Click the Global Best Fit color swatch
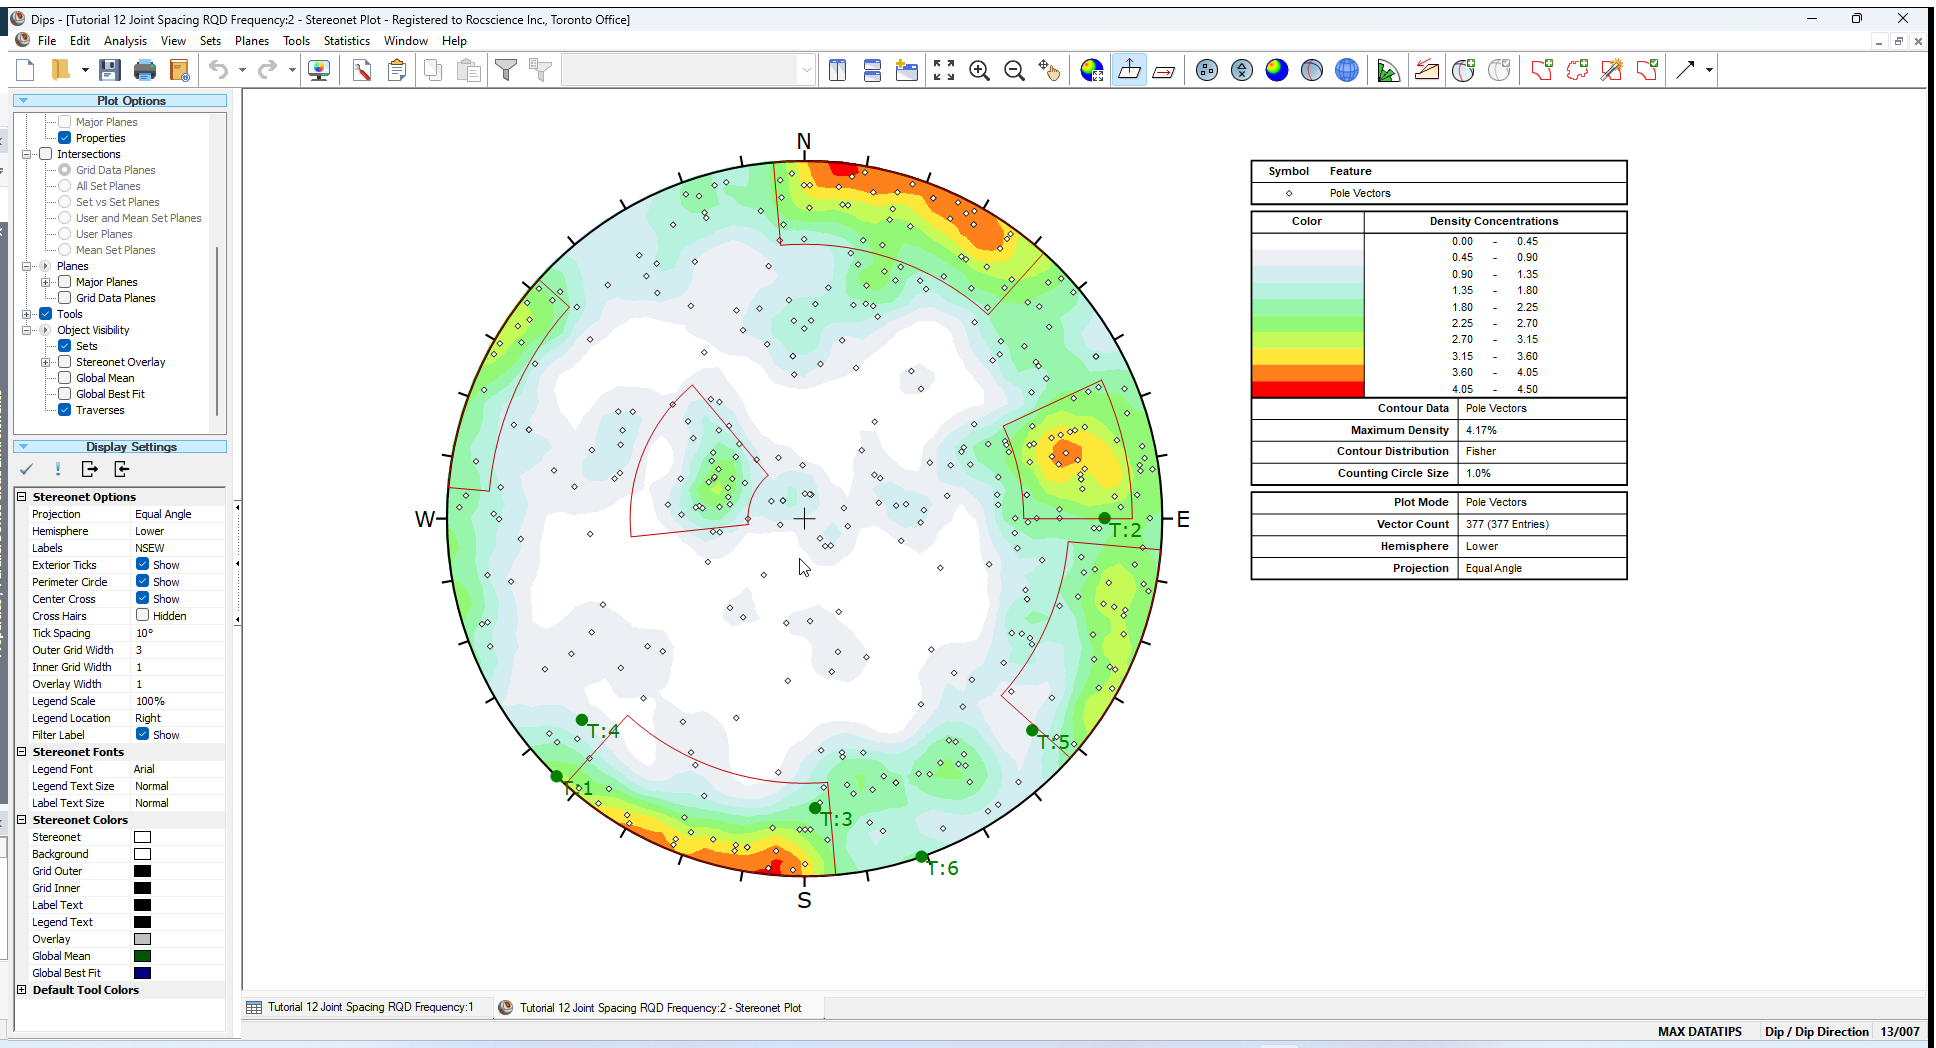 click(x=143, y=973)
